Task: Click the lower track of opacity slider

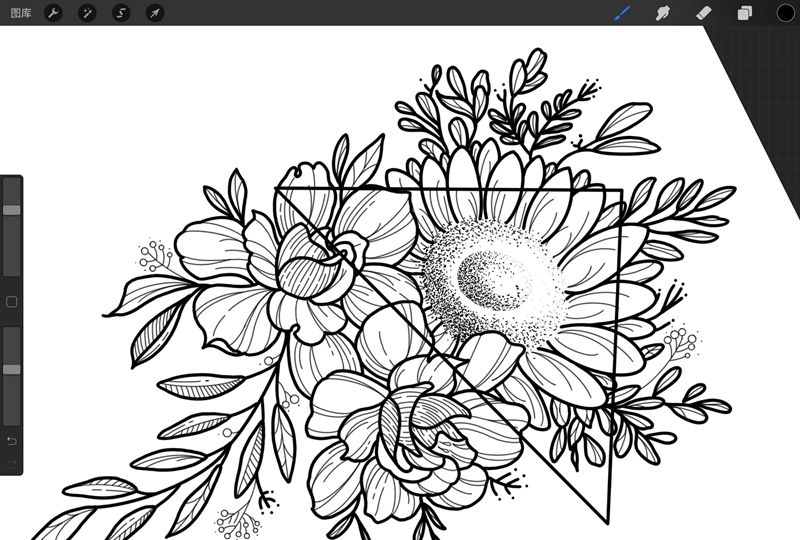Action: coord(12,400)
